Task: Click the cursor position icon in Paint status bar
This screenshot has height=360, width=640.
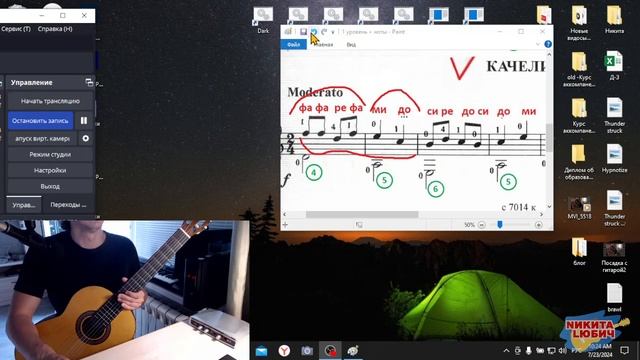Action: point(285,224)
